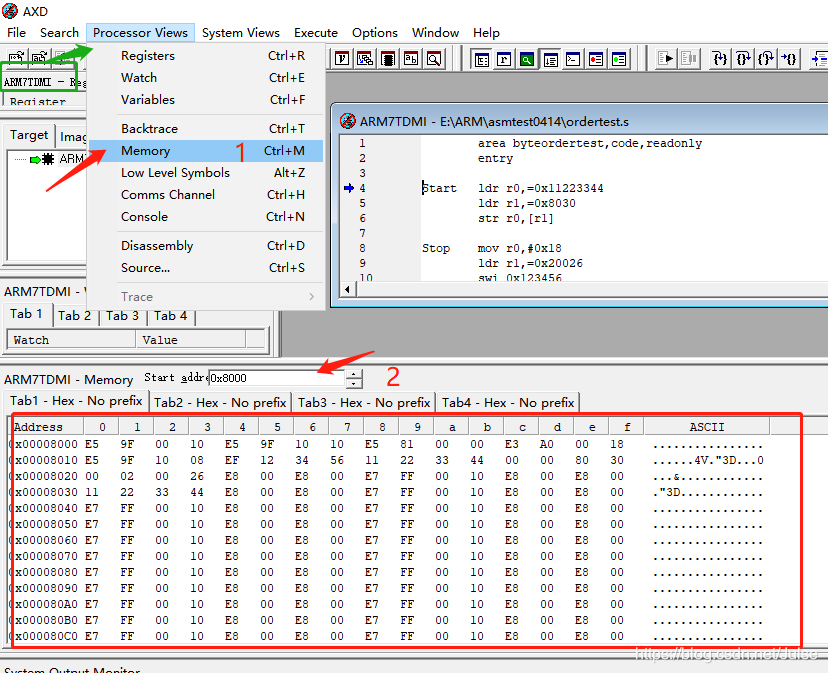Click the Go (run) execution icon

click(666, 59)
